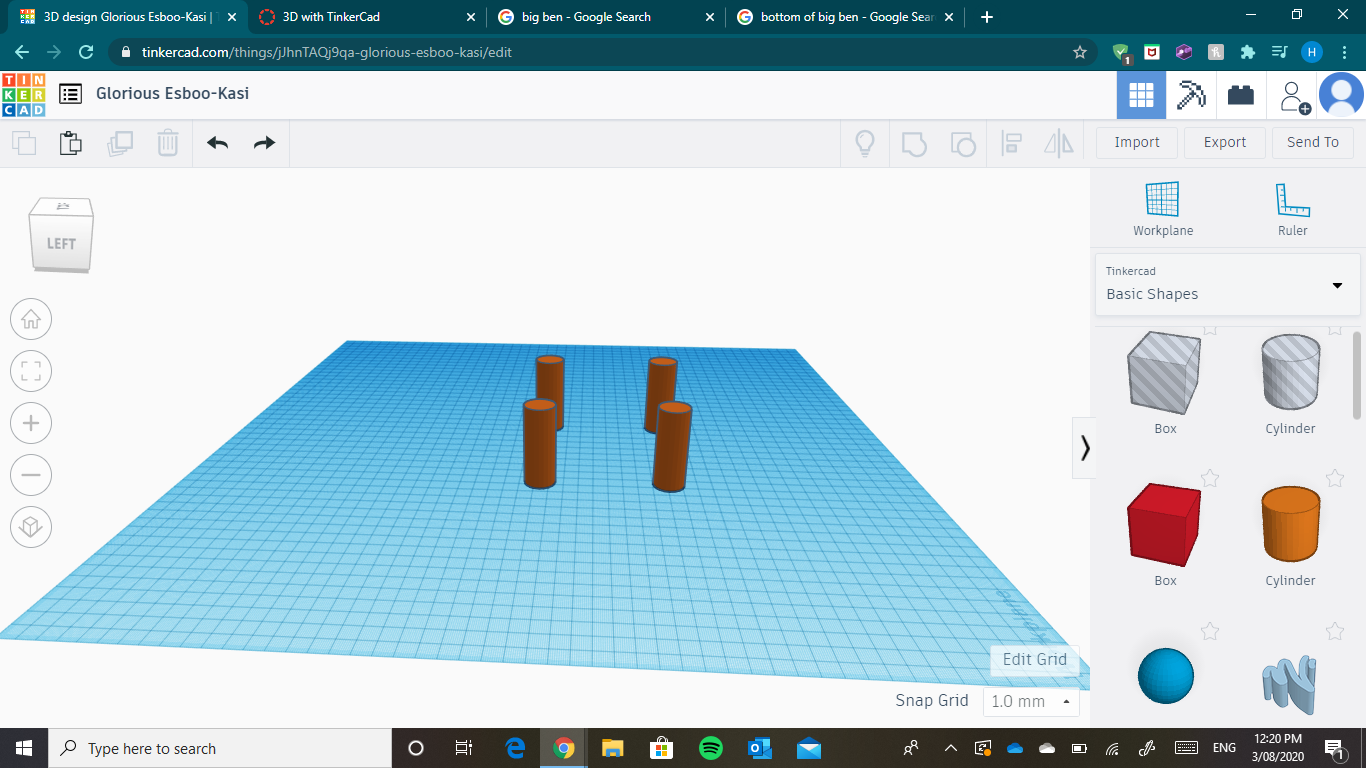Select the Workplane tool
The height and width of the screenshot is (768, 1366).
click(1163, 209)
